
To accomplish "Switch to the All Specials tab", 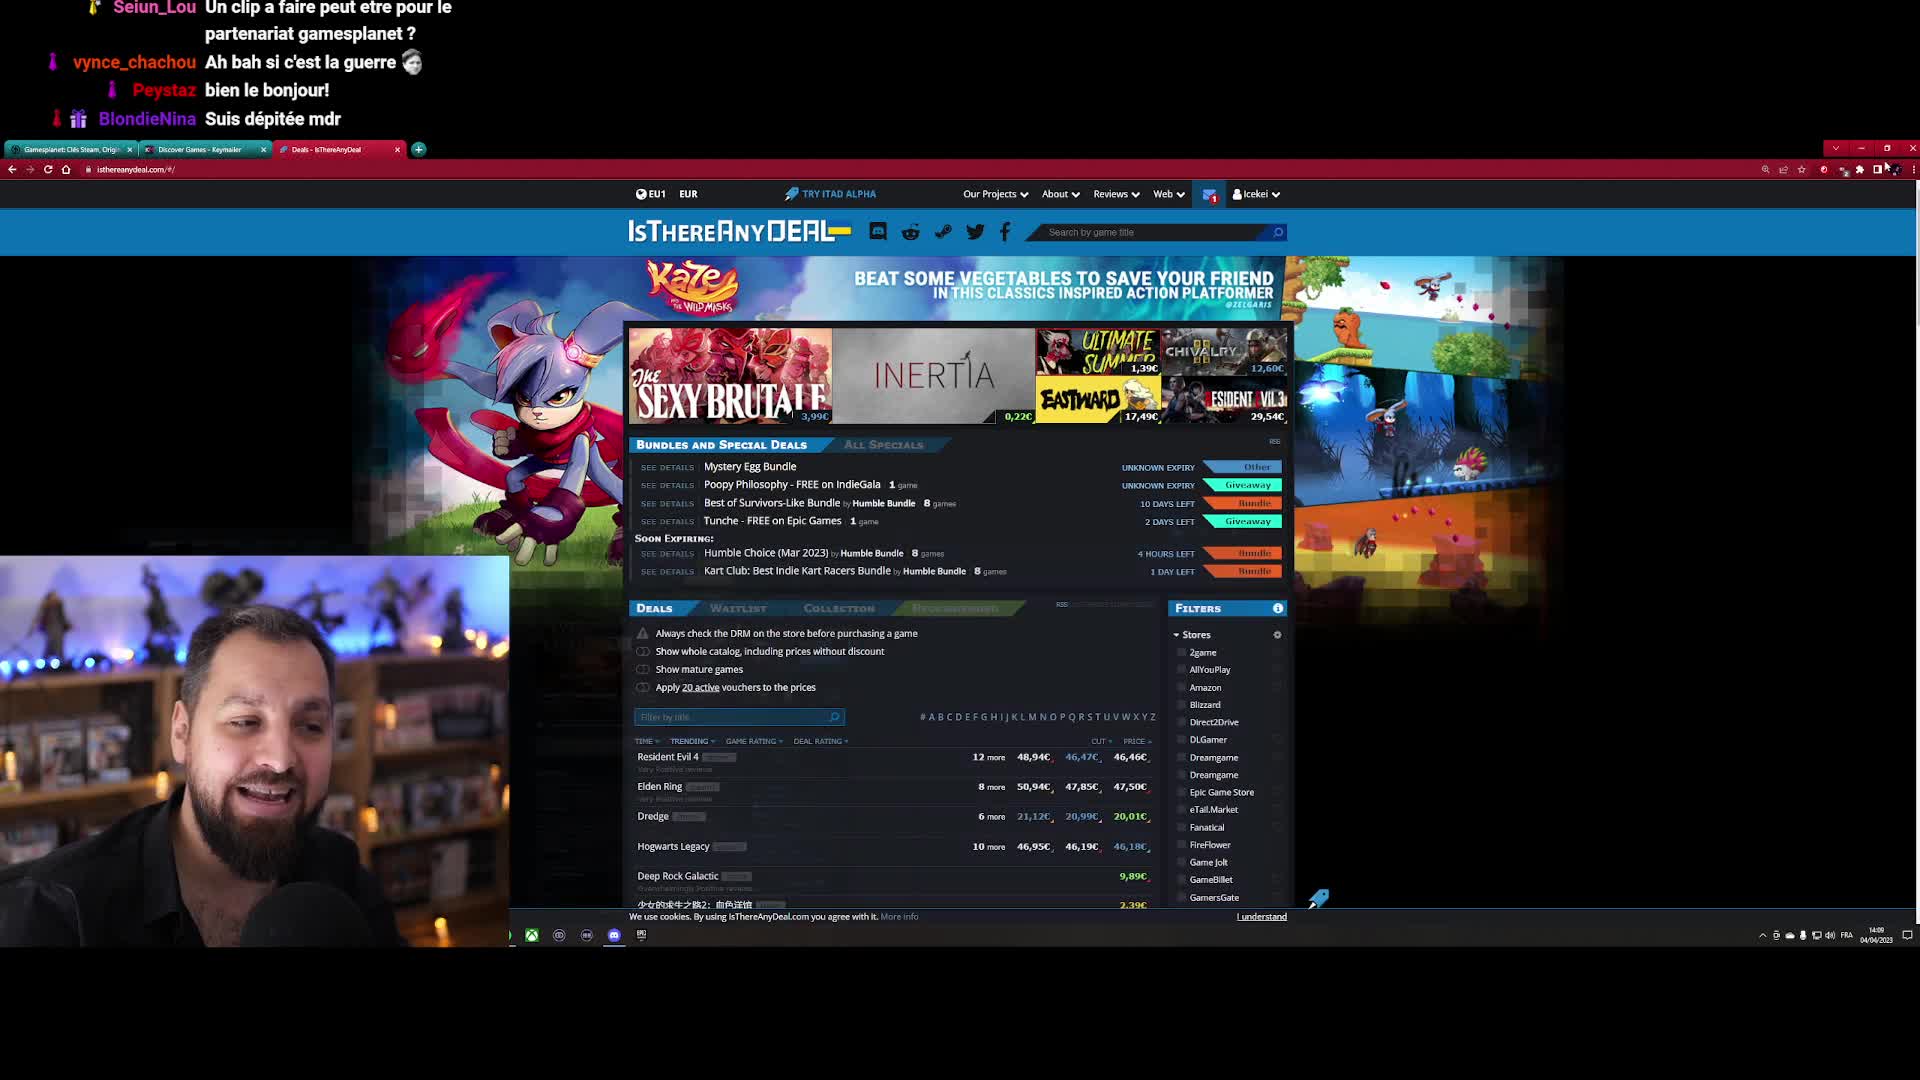I will click(x=883, y=445).
